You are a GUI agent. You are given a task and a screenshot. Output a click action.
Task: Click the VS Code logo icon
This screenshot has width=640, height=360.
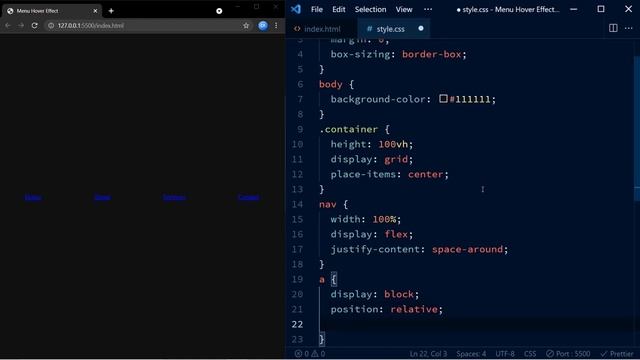click(296, 9)
